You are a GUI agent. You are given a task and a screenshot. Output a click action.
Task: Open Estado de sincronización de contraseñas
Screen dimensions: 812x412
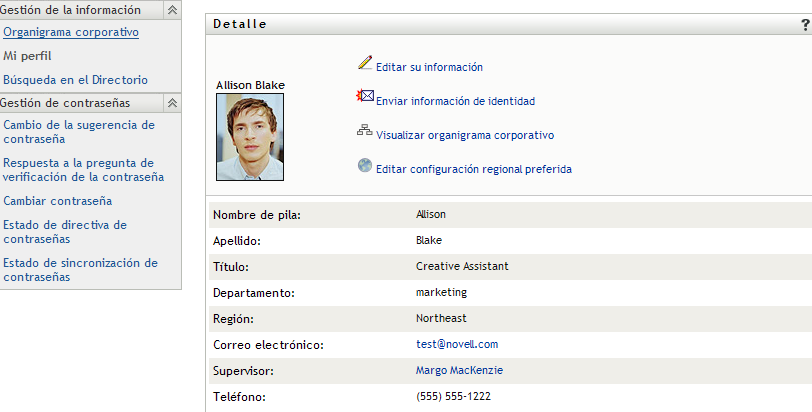point(80,270)
